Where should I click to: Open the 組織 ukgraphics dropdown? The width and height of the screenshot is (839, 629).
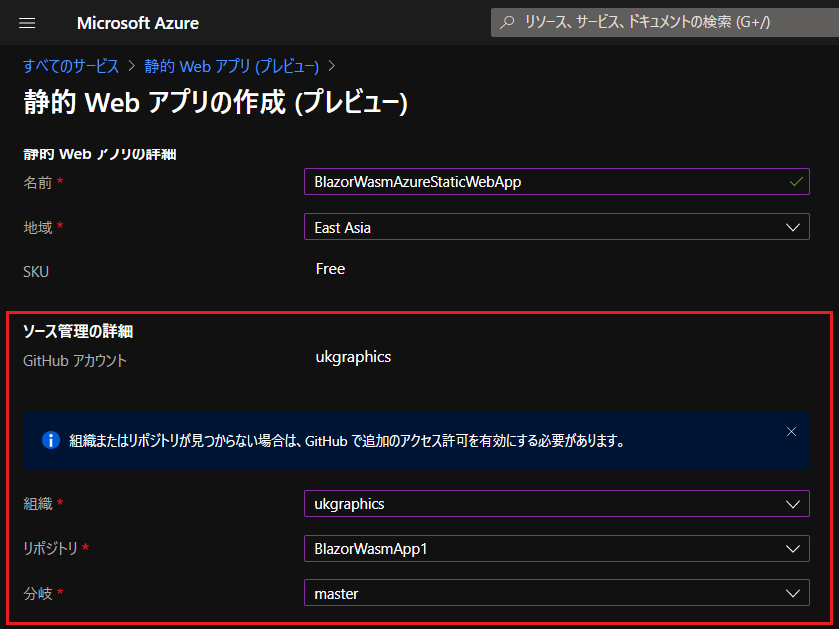pyautogui.click(x=556, y=504)
